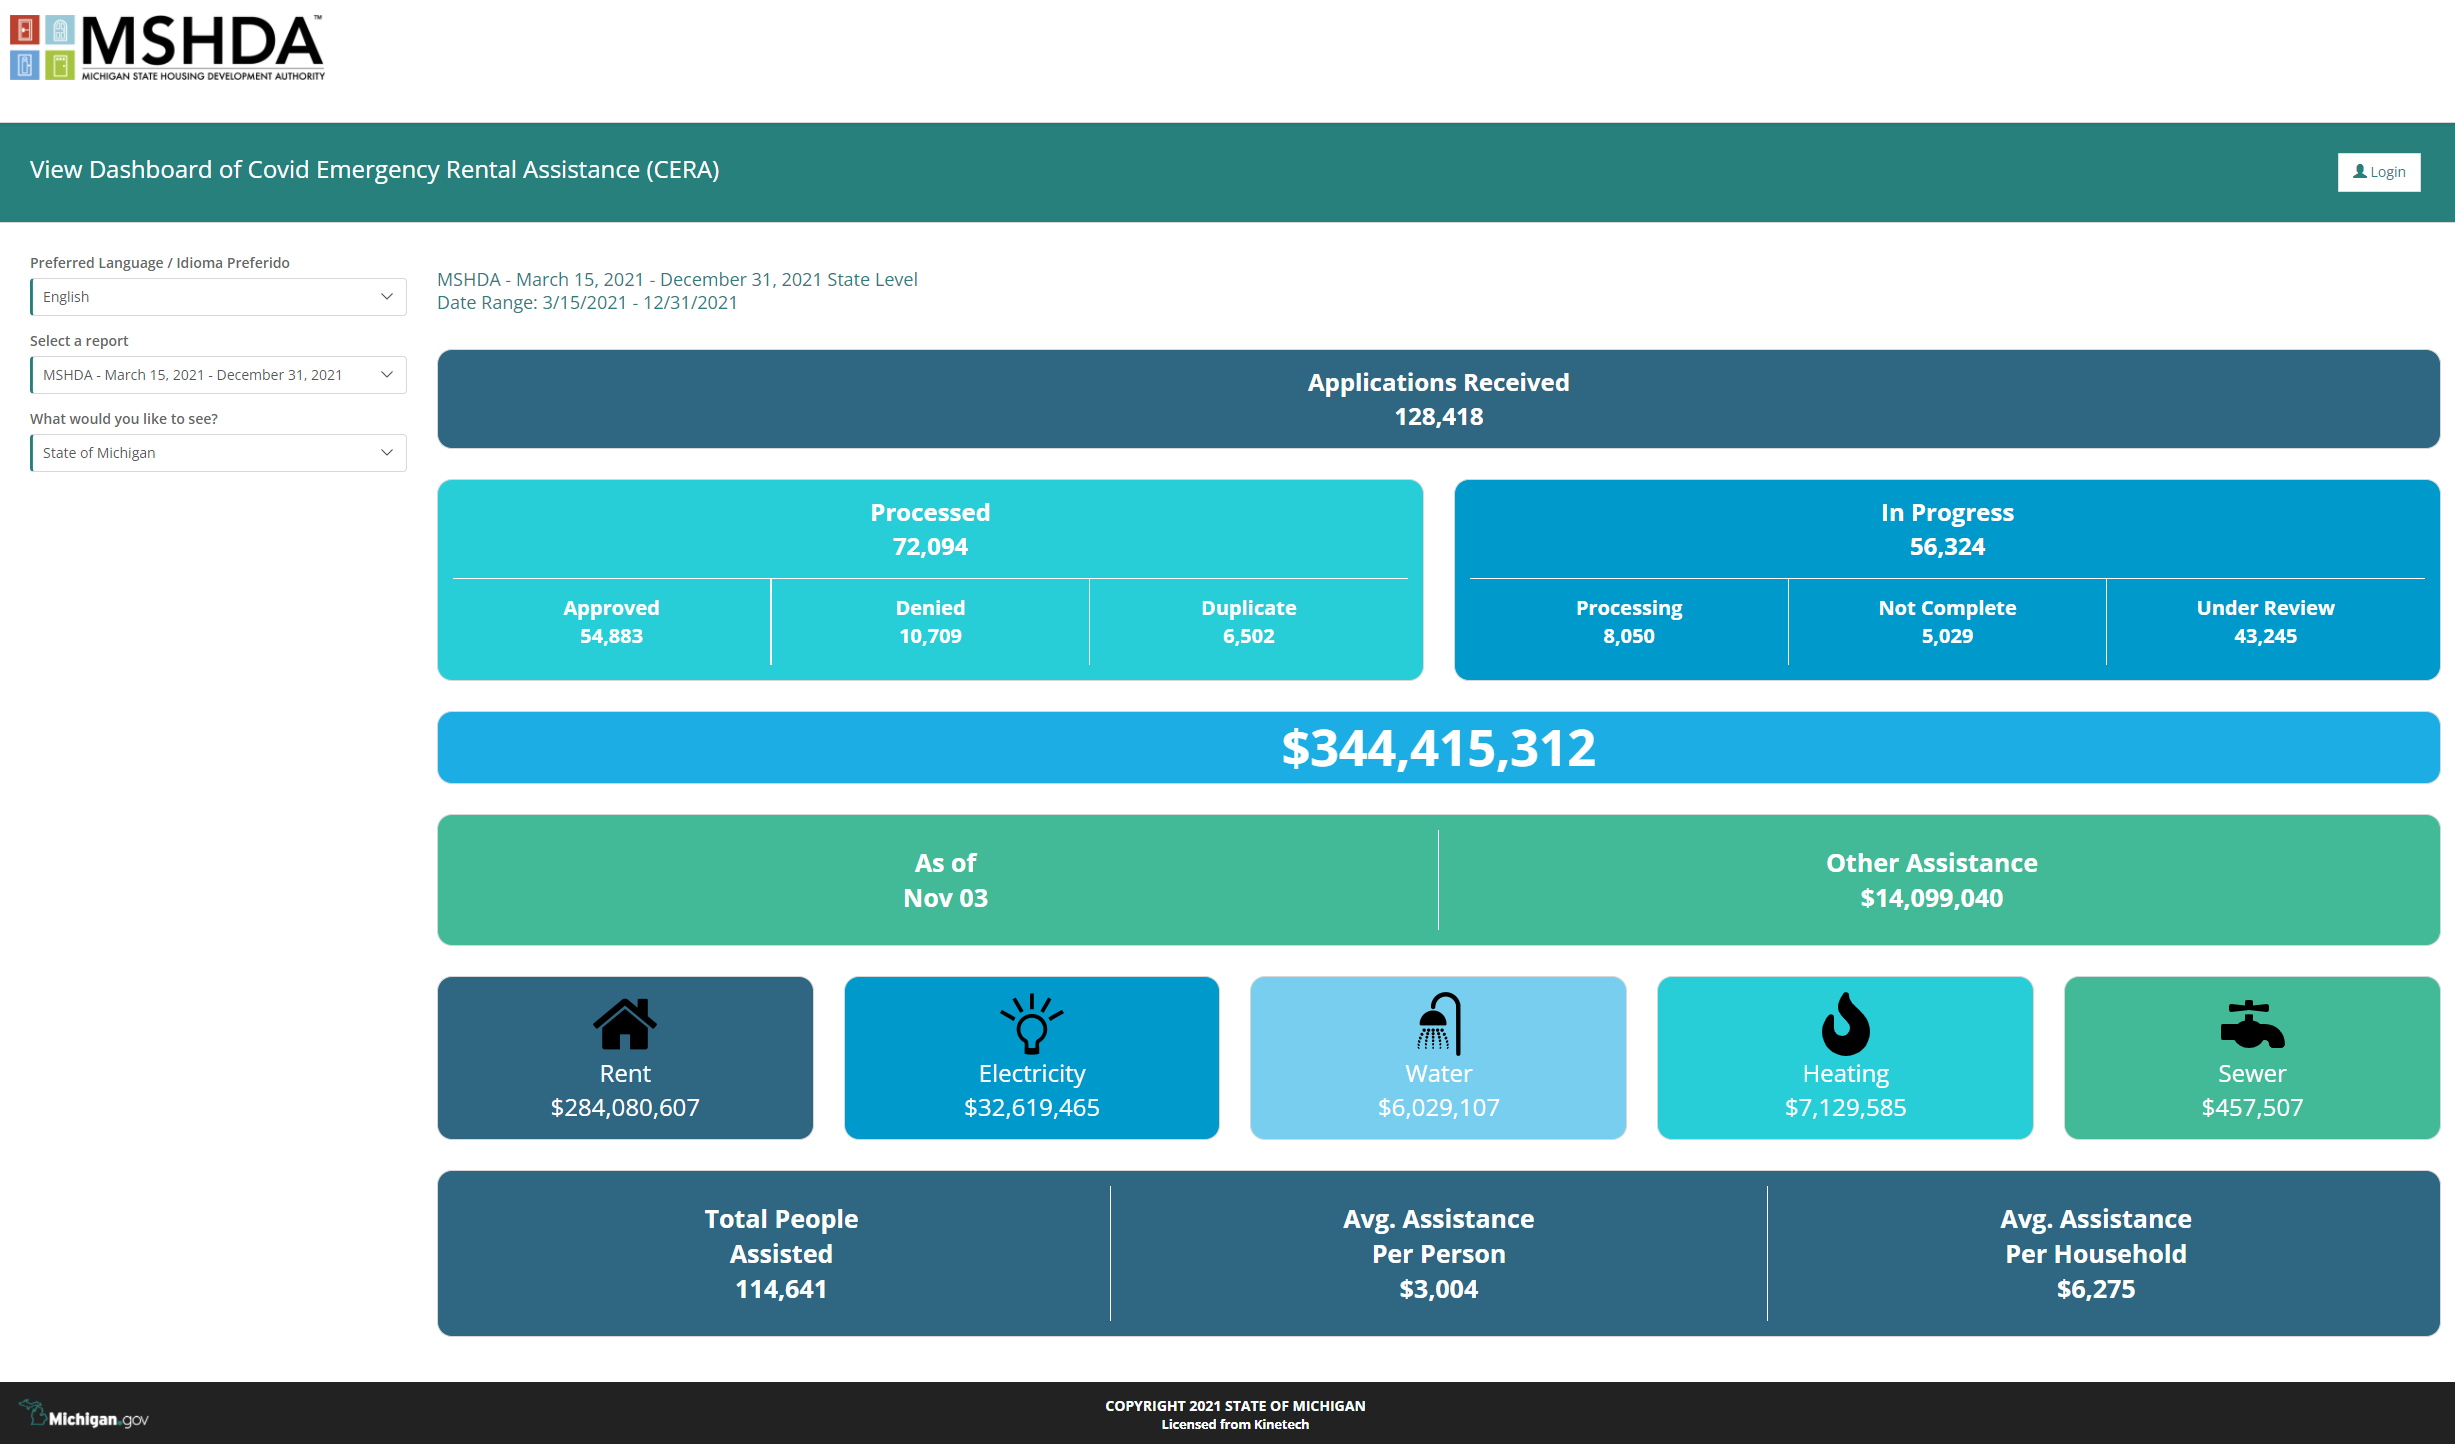Click the $344,415,312 total banner
The image size is (2455, 1444).
pos(1438,748)
